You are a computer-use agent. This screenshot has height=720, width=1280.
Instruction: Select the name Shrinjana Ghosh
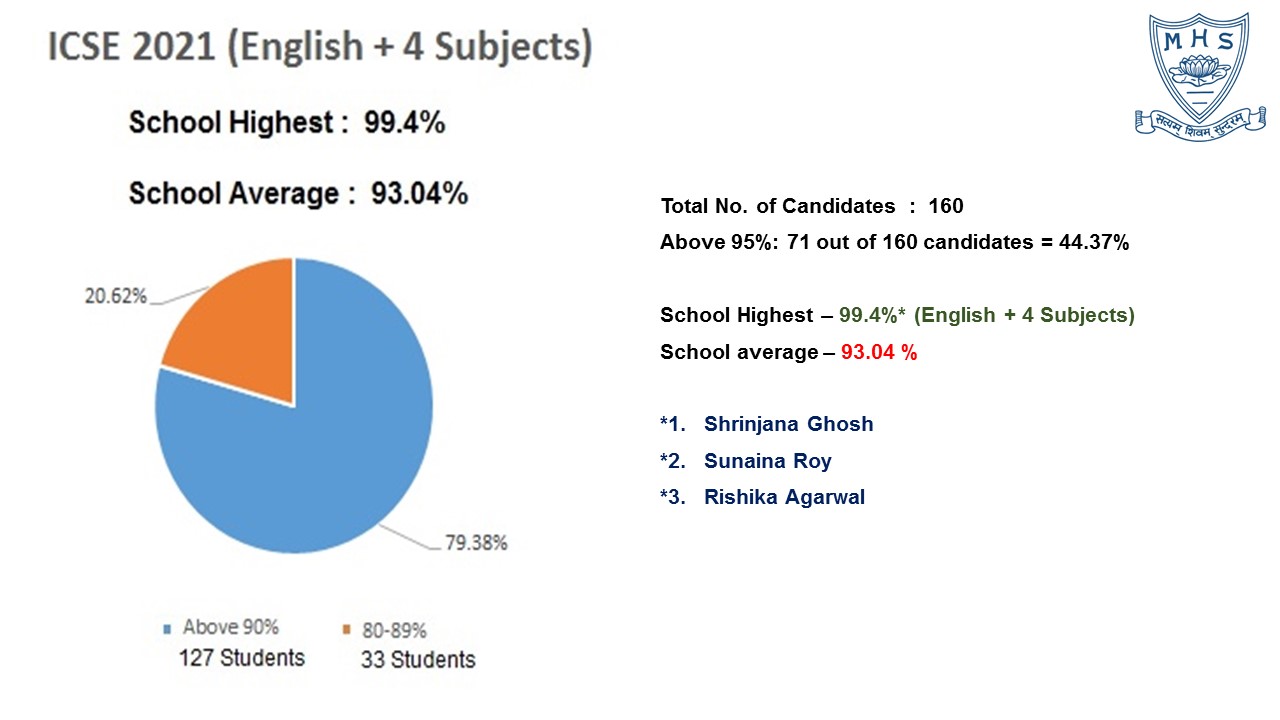click(788, 424)
